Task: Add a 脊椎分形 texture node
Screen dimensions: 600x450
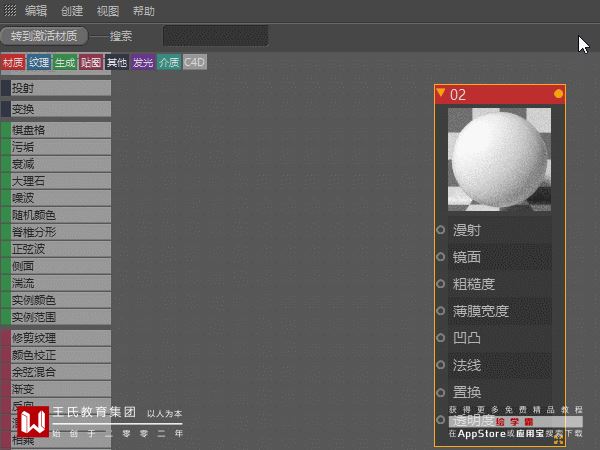Action: 56,232
